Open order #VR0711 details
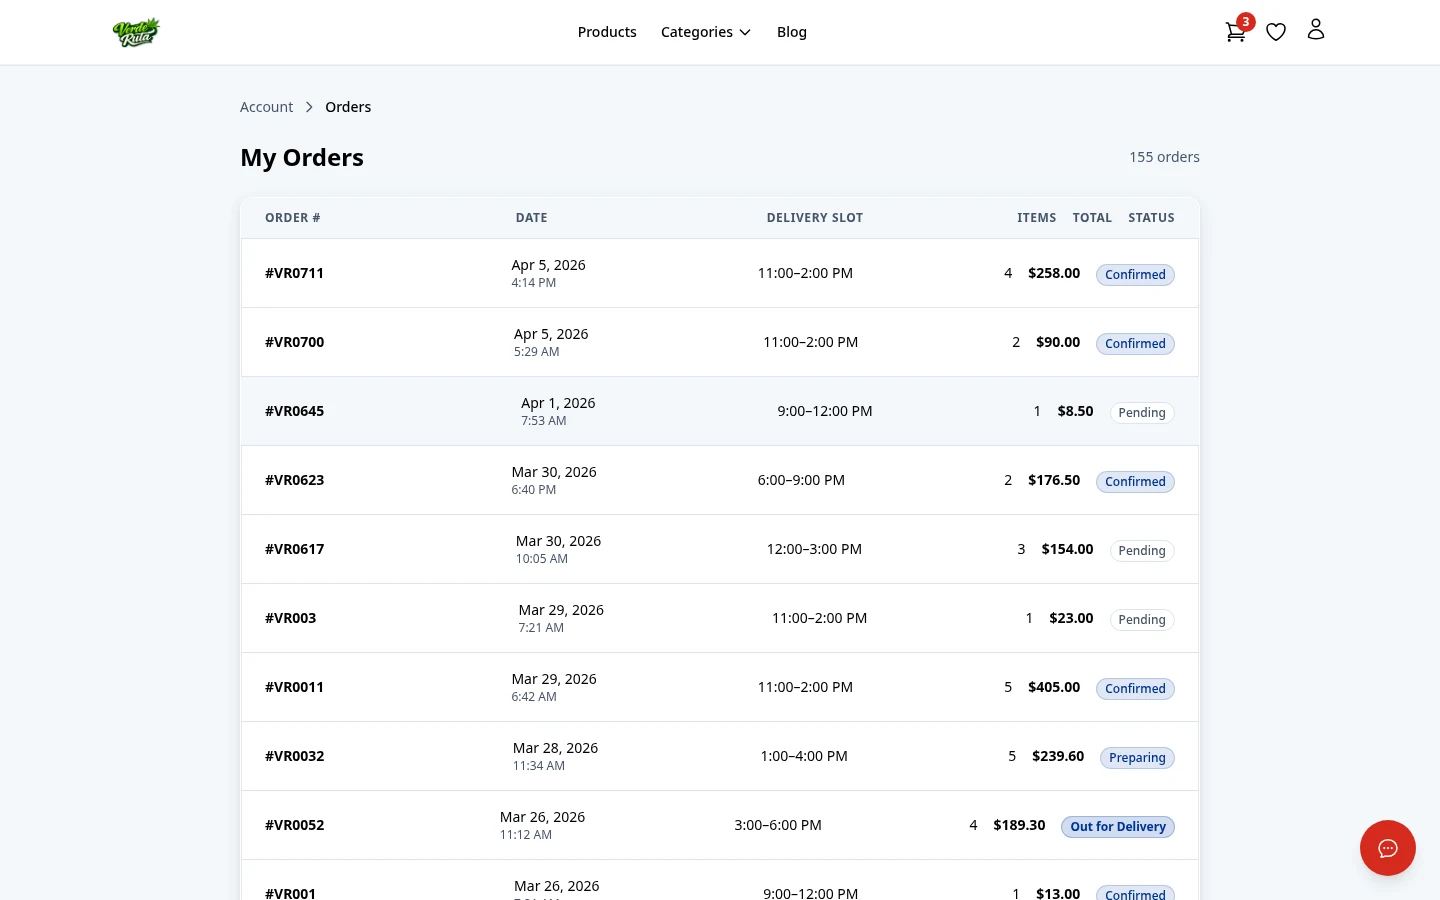This screenshot has width=1440, height=900. [x=294, y=272]
